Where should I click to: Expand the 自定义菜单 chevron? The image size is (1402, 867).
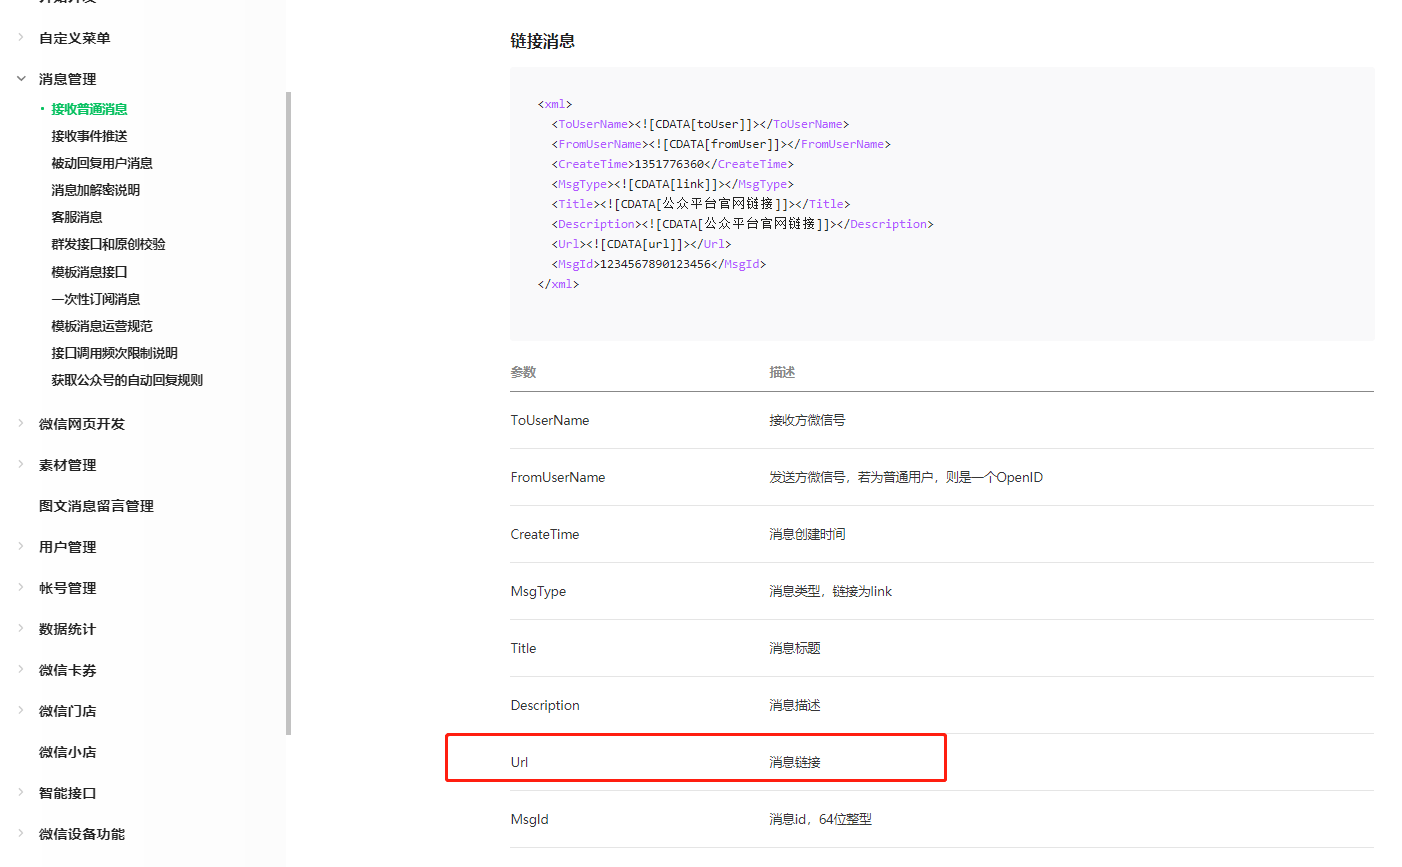coord(20,37)
